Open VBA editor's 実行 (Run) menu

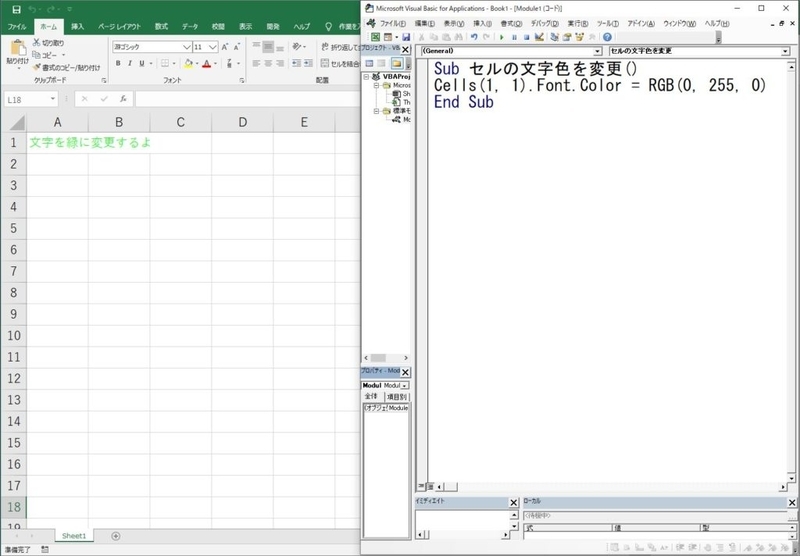578,23
